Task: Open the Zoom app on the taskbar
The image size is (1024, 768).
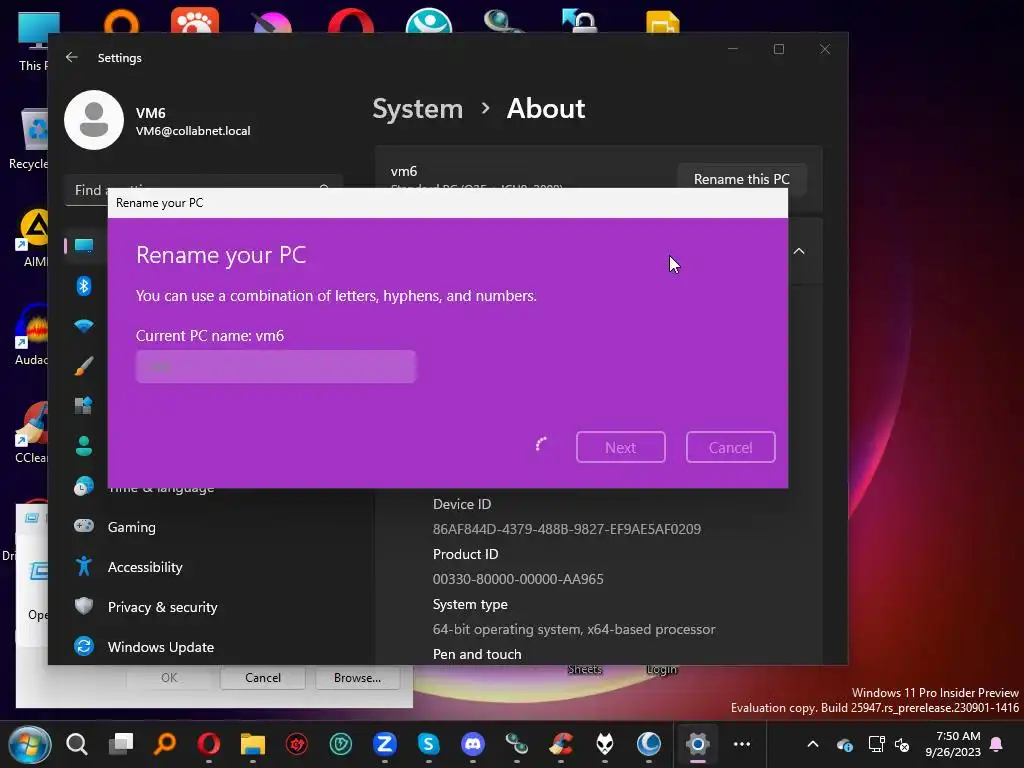Action: (385, 744)
